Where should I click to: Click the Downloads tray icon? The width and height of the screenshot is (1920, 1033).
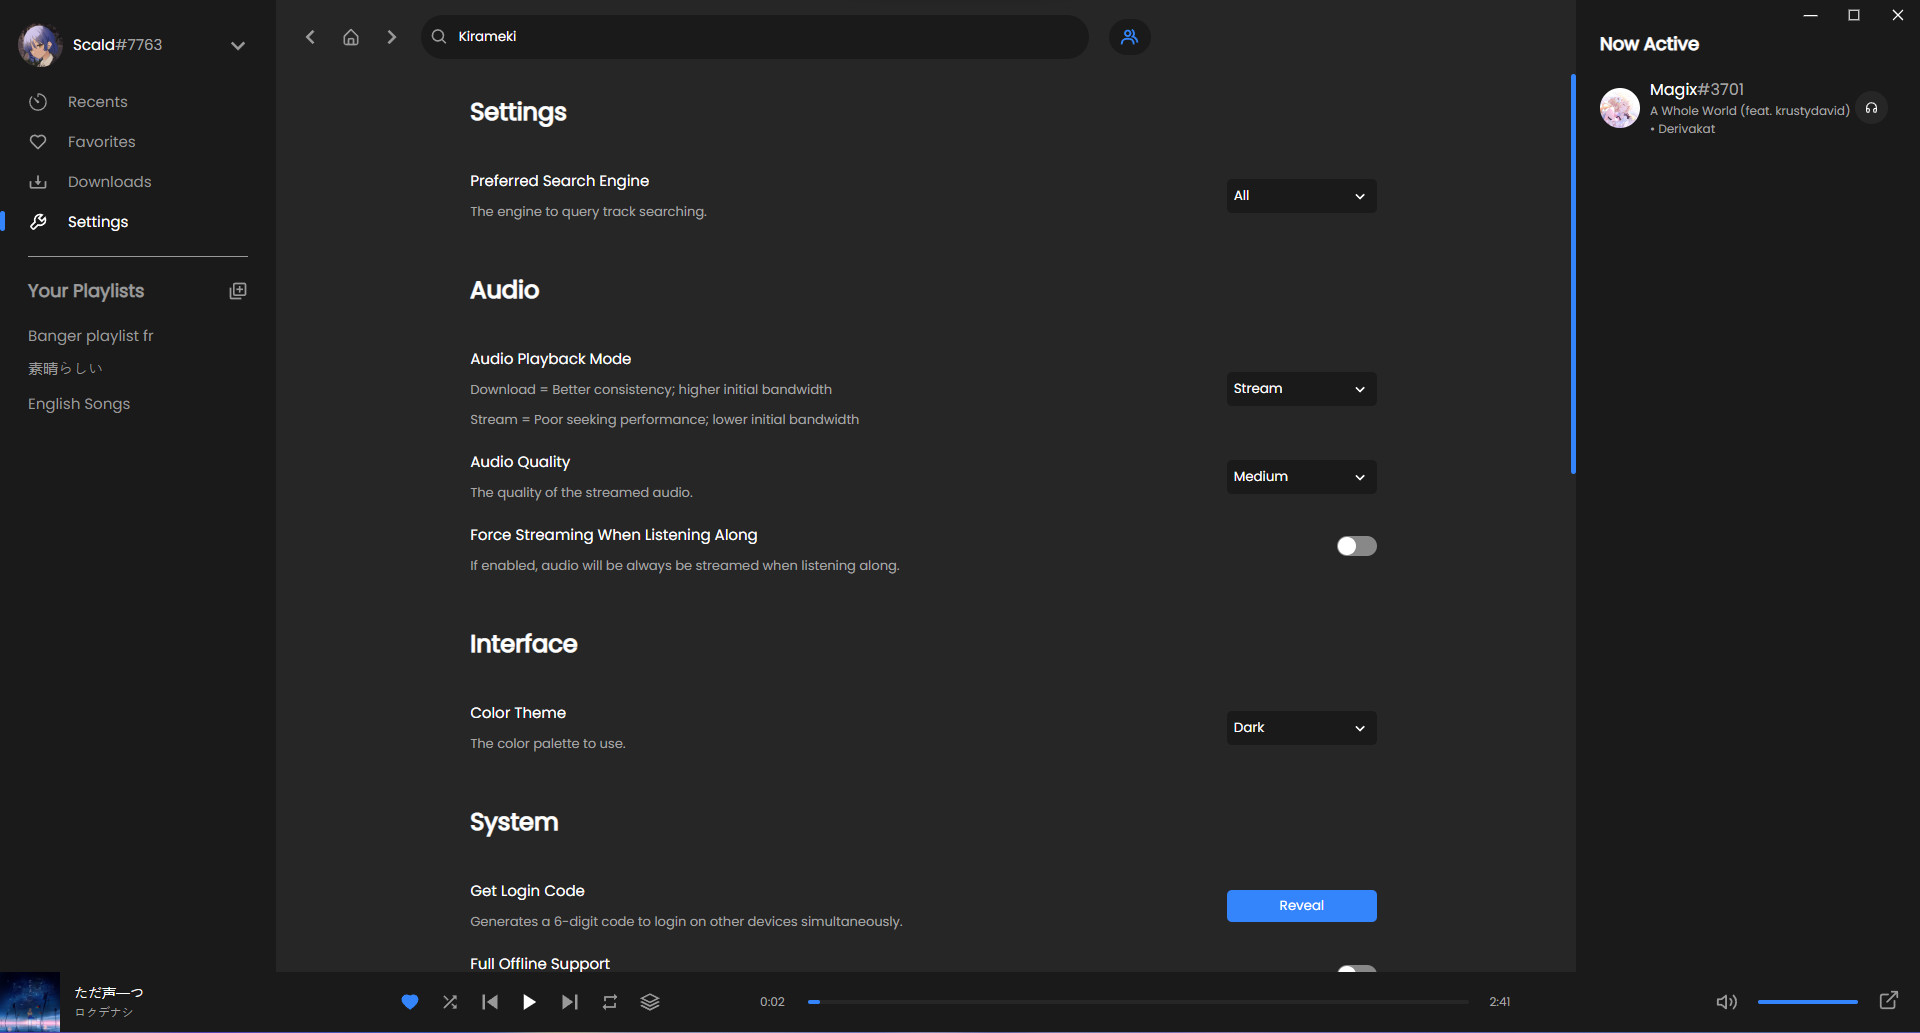[x=38, y=182]
